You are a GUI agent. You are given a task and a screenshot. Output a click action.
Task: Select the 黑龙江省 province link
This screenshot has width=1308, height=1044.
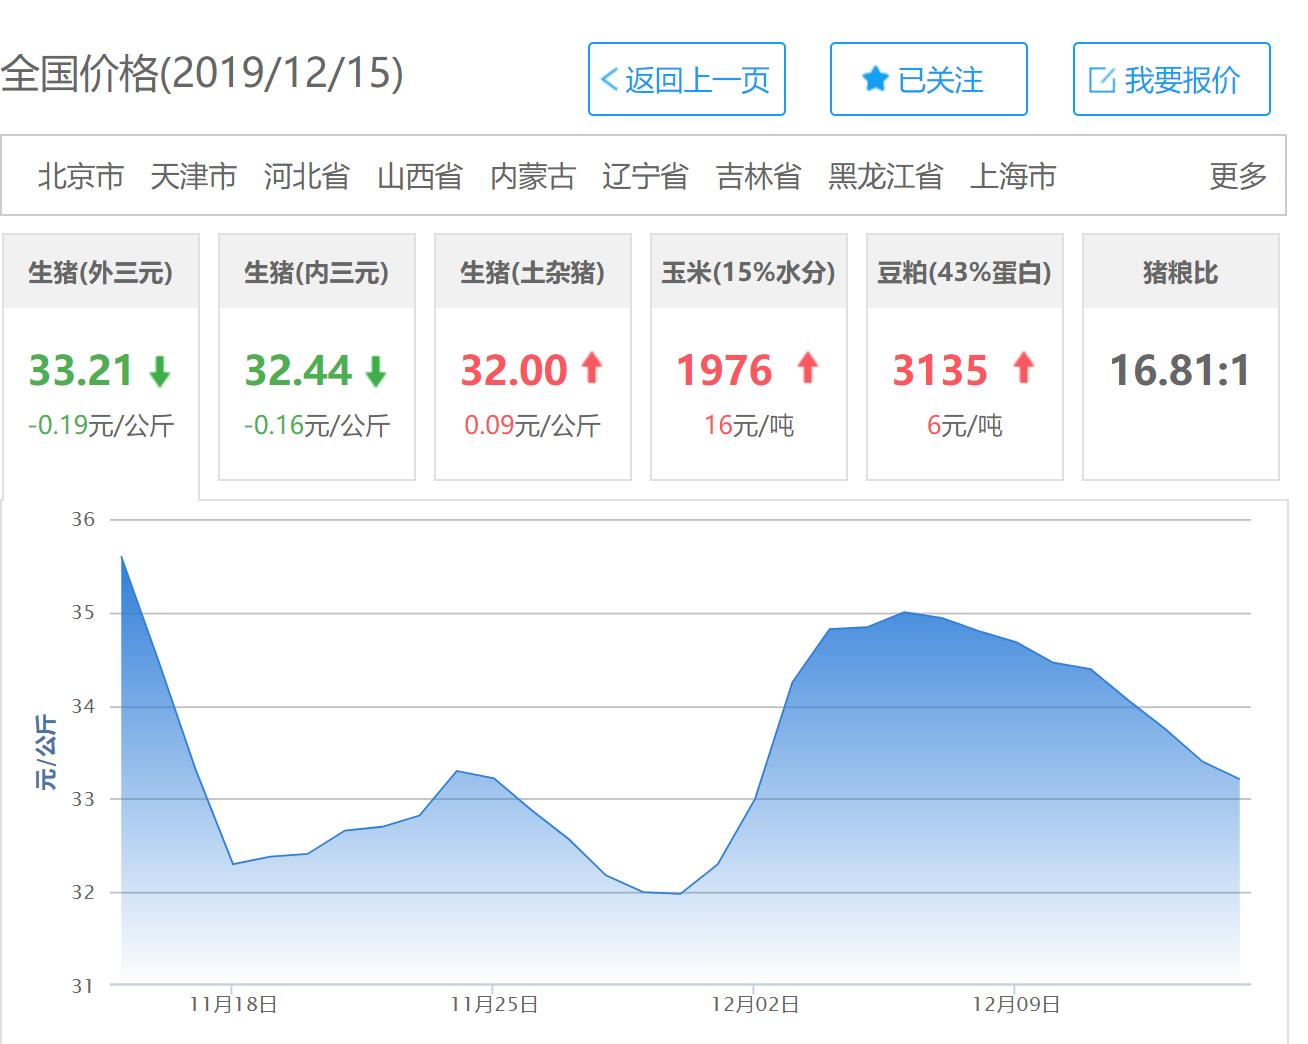click(x=886, y=177)
